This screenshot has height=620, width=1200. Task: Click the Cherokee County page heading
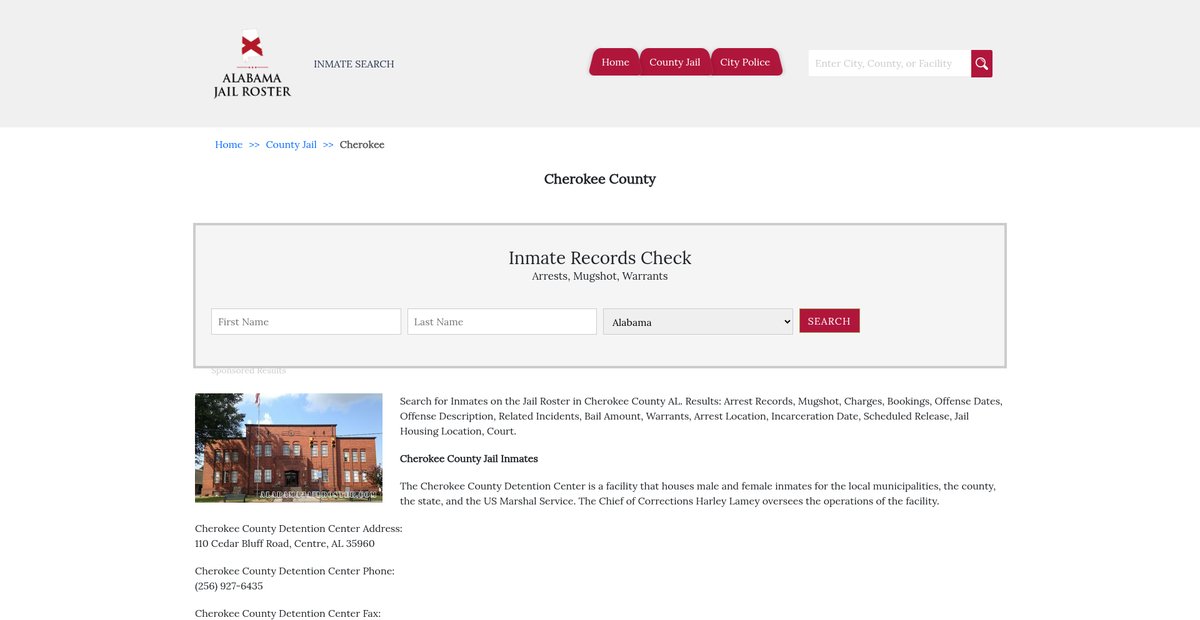(600, 180)
